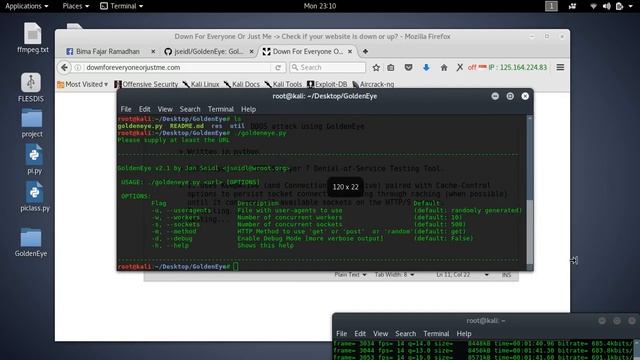Viewport: 640px width, 360px height.
Task: Open GoldenEye folder on desktop
Action: click(31, 242)
